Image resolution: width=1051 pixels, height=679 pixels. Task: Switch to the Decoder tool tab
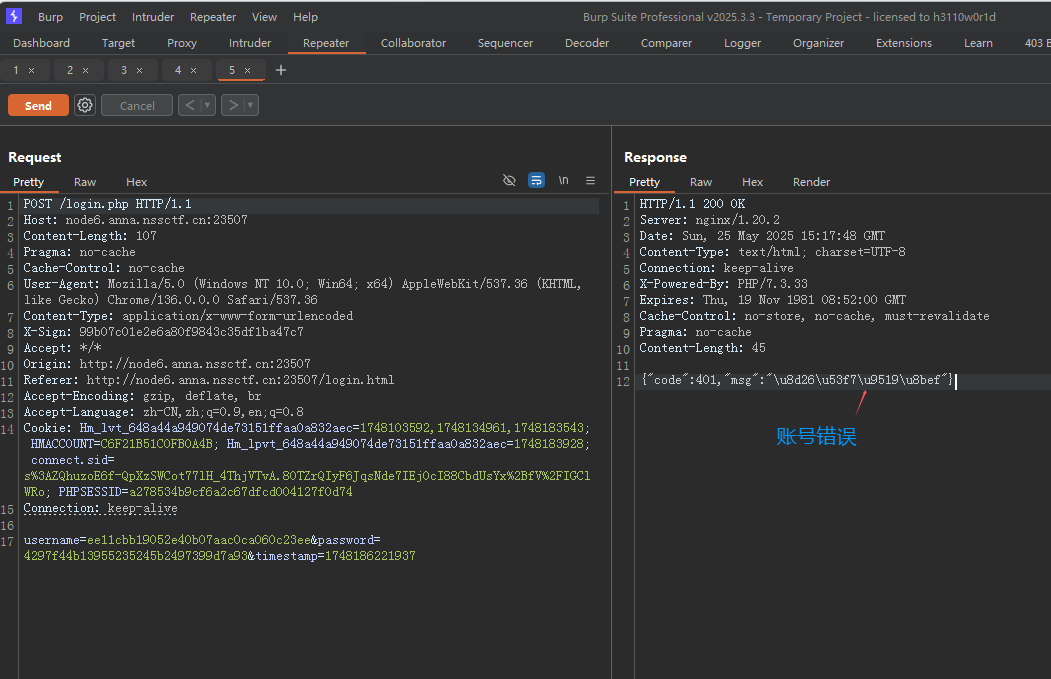click(x=587, y=43)
